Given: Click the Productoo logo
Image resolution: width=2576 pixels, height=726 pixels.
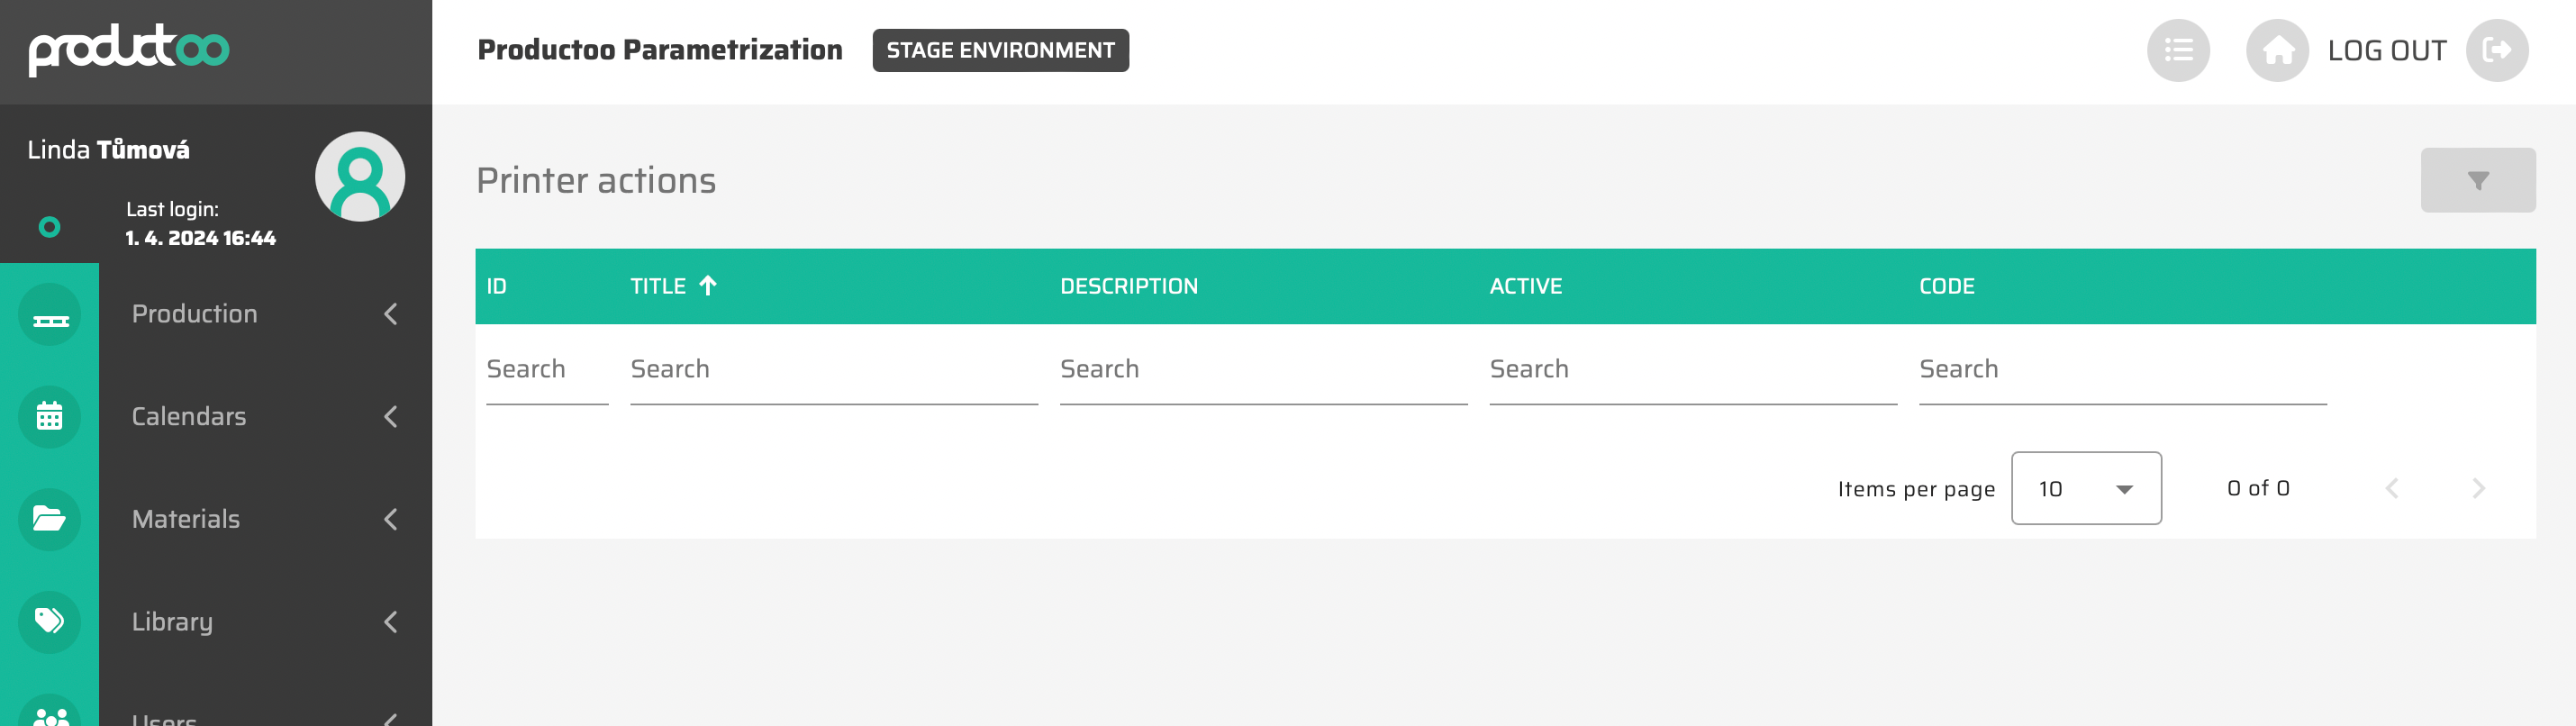Looking at the screenshot, I should [129, 49].
